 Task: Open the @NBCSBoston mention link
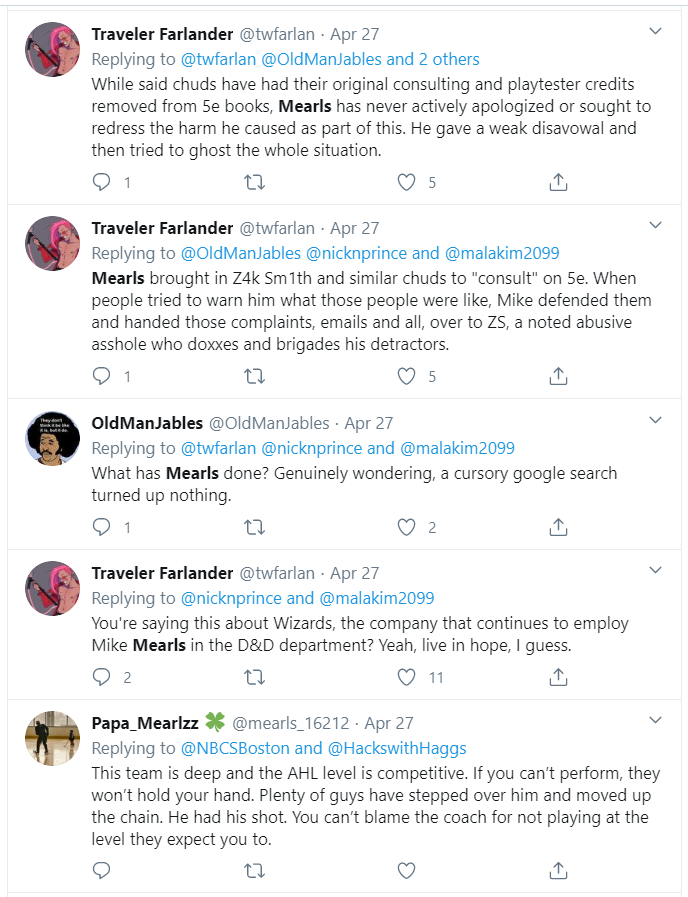coord(244,748)
